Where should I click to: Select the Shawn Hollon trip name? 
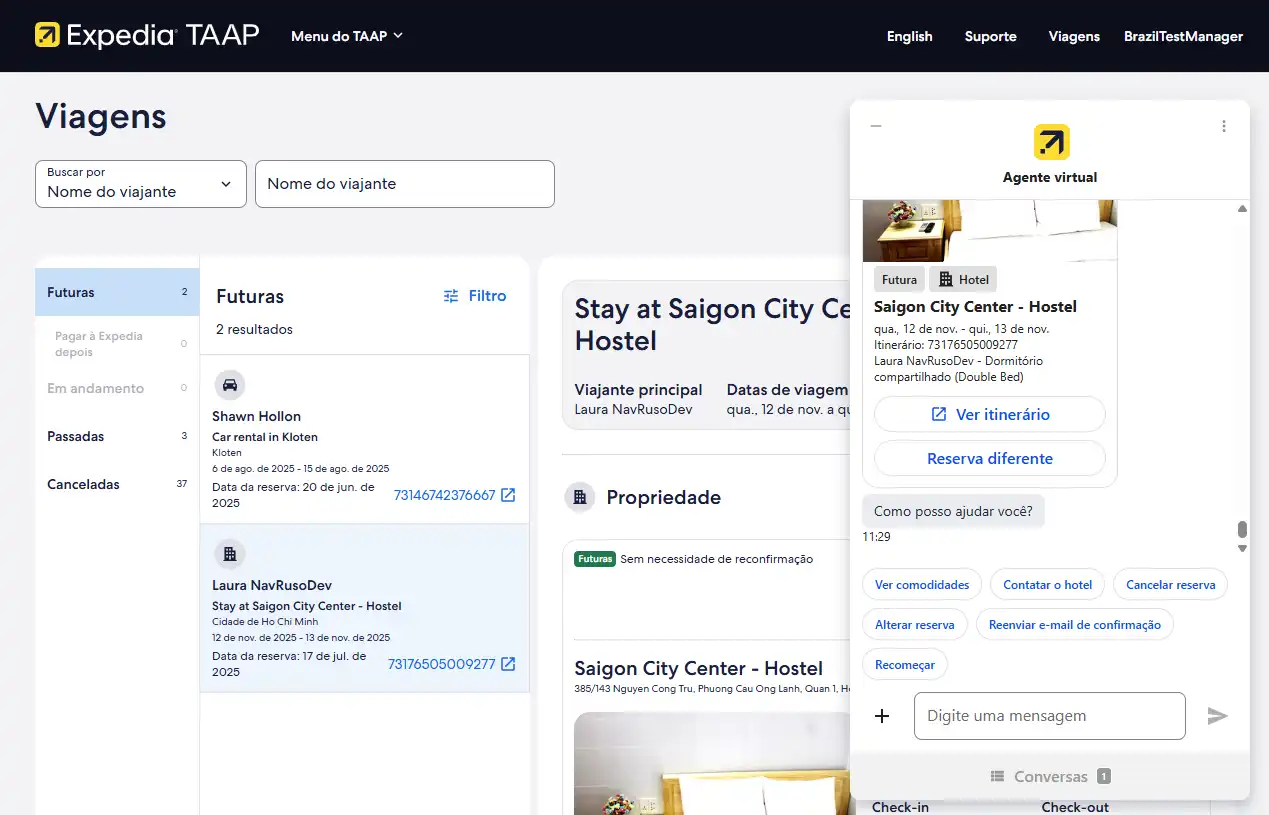[x=256, y=416]
